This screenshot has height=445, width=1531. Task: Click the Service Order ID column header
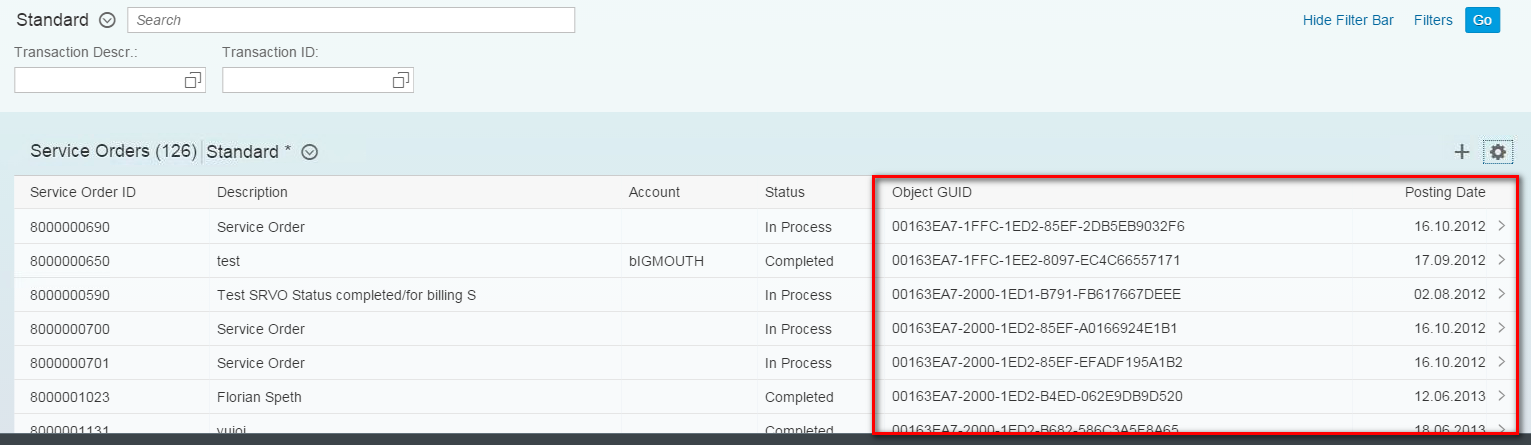pos(83,192)
